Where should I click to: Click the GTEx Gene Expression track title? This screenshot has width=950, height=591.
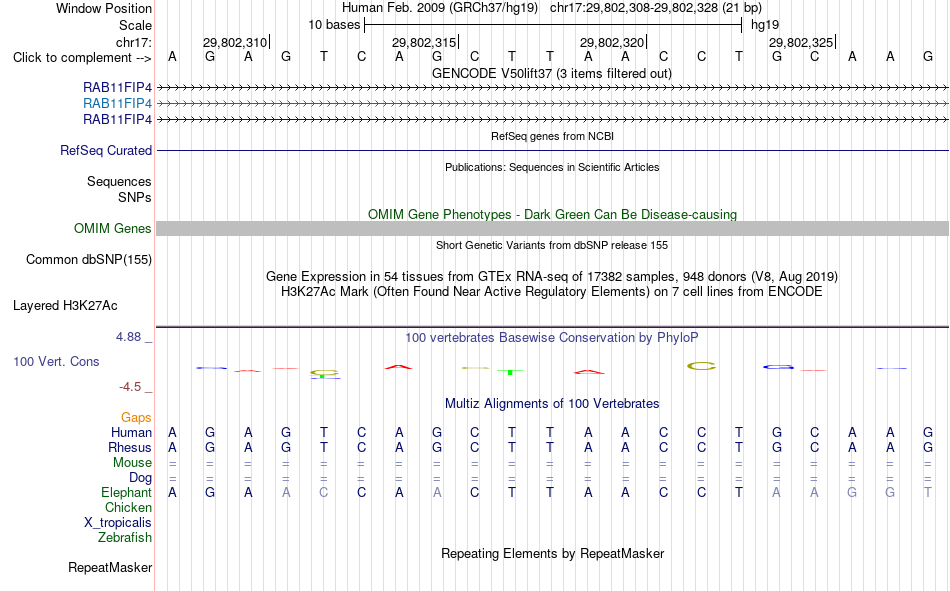click(x=552, y=276)
